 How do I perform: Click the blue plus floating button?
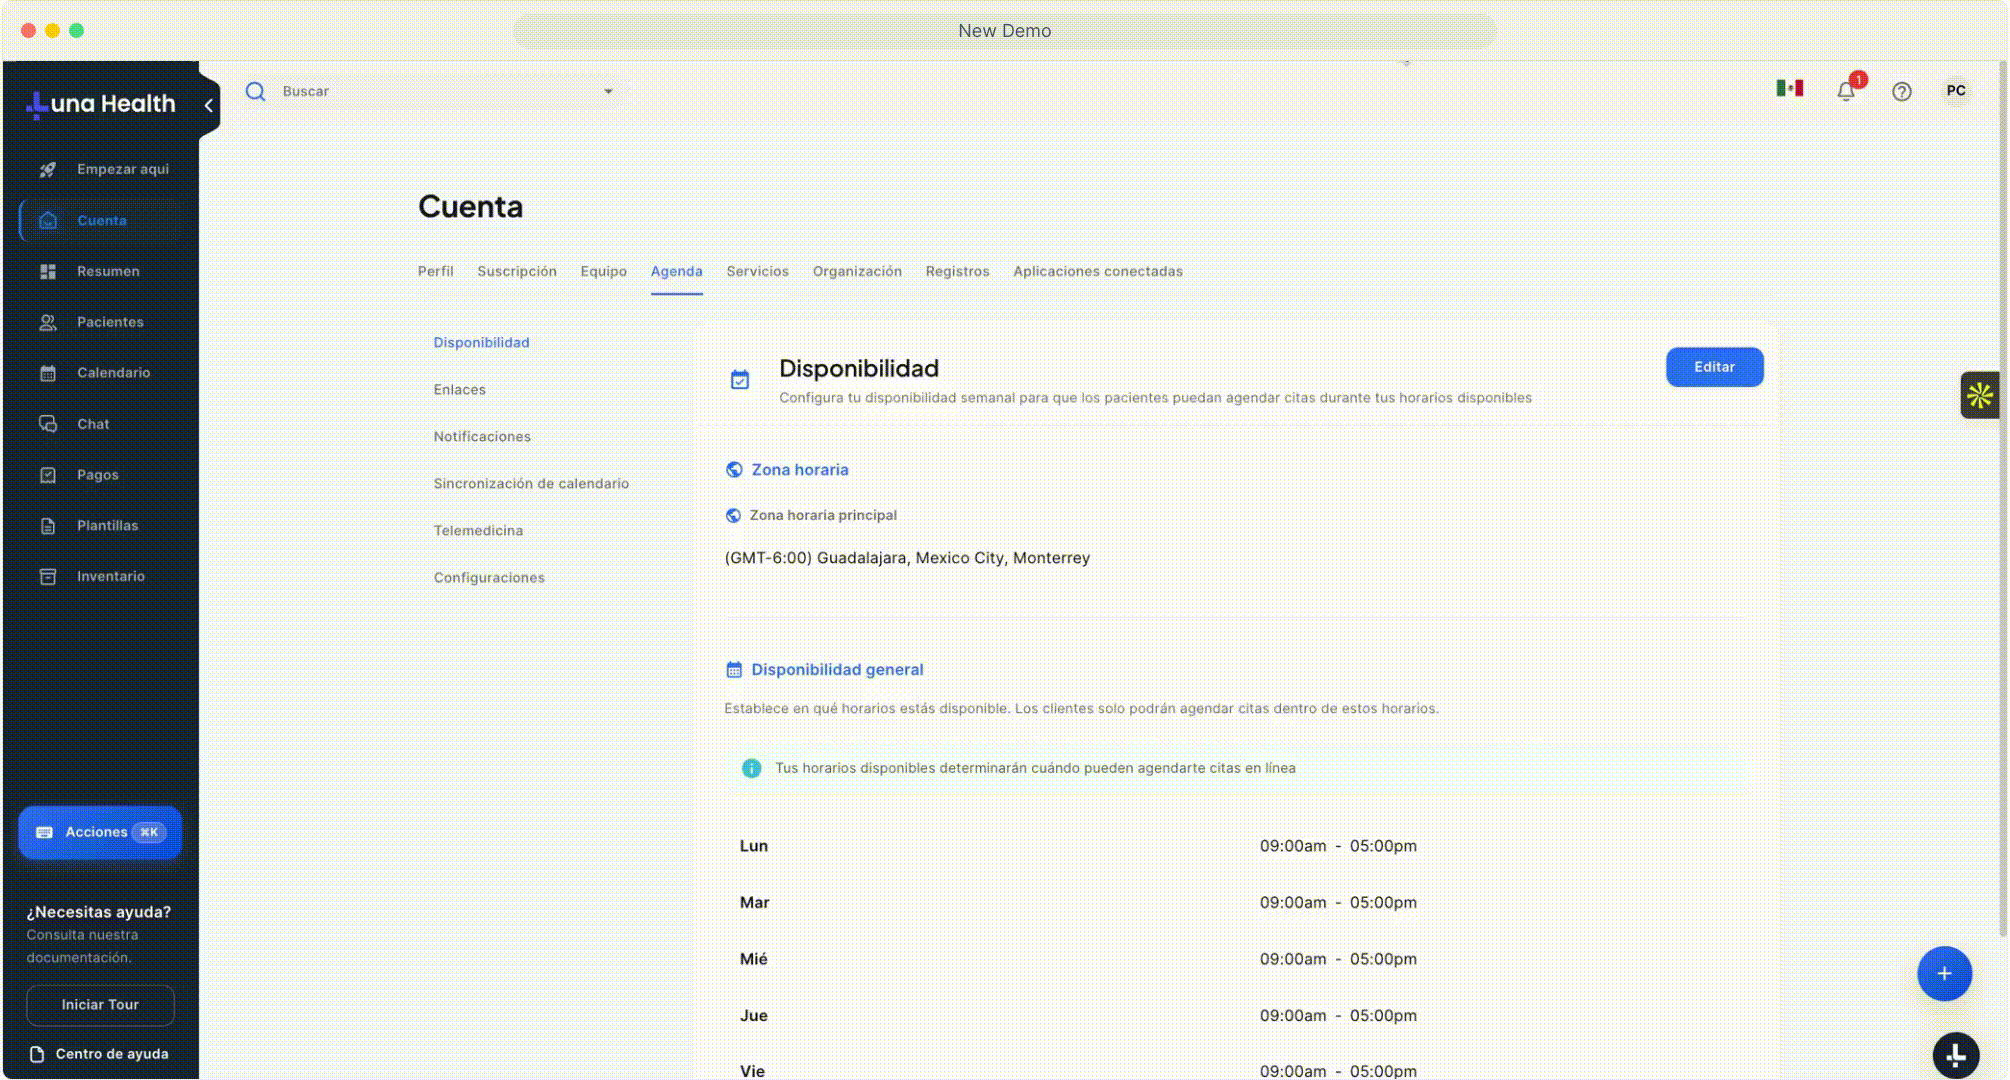point(1943,973)
